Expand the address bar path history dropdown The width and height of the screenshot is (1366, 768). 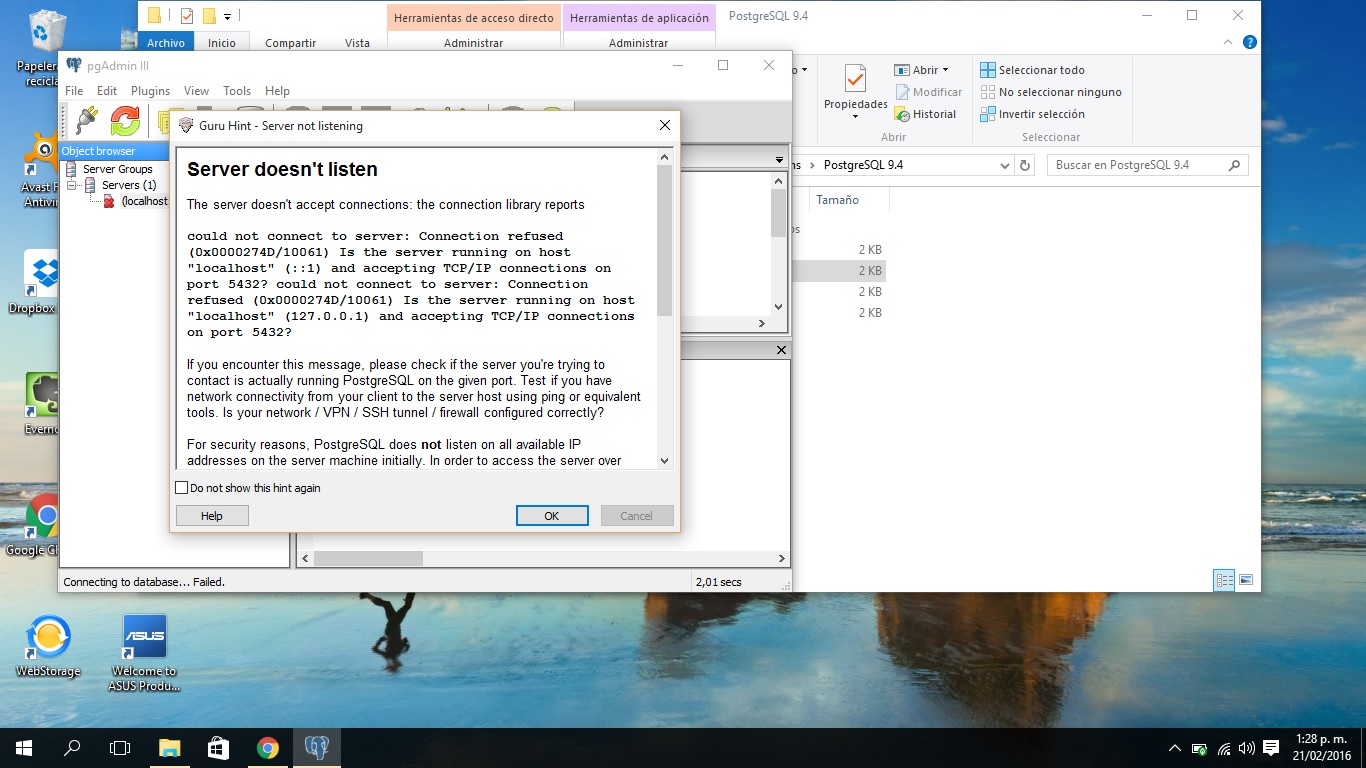pyautogui.click(x=1005, y=165)
